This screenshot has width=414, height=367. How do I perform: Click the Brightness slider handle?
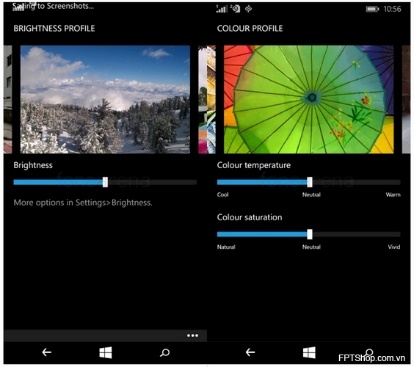tap(105, 182)
